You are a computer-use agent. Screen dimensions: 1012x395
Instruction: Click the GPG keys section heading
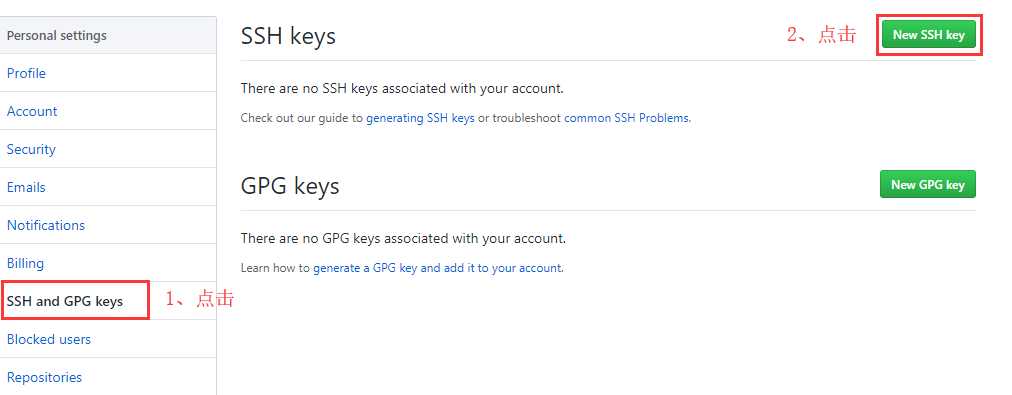pos(290,187)
